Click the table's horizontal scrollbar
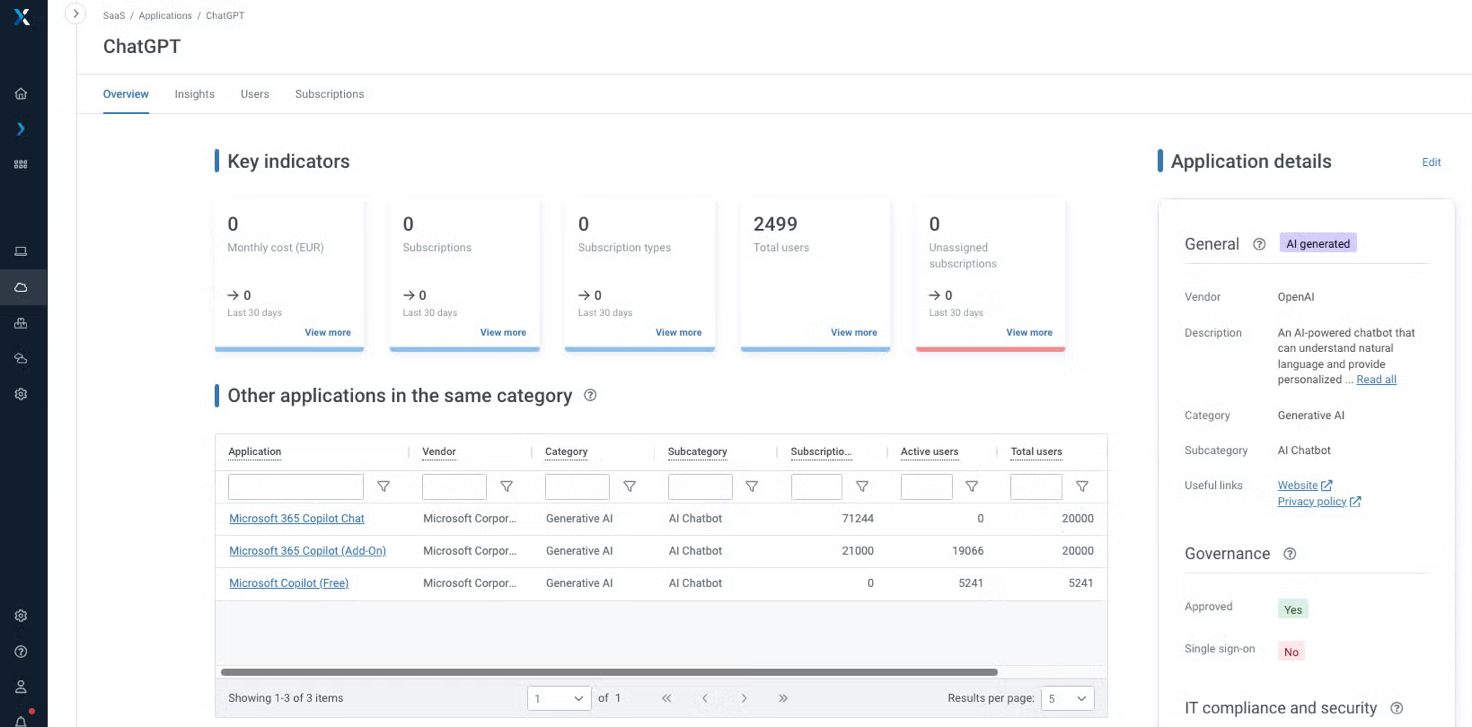 tap(608, 672)
